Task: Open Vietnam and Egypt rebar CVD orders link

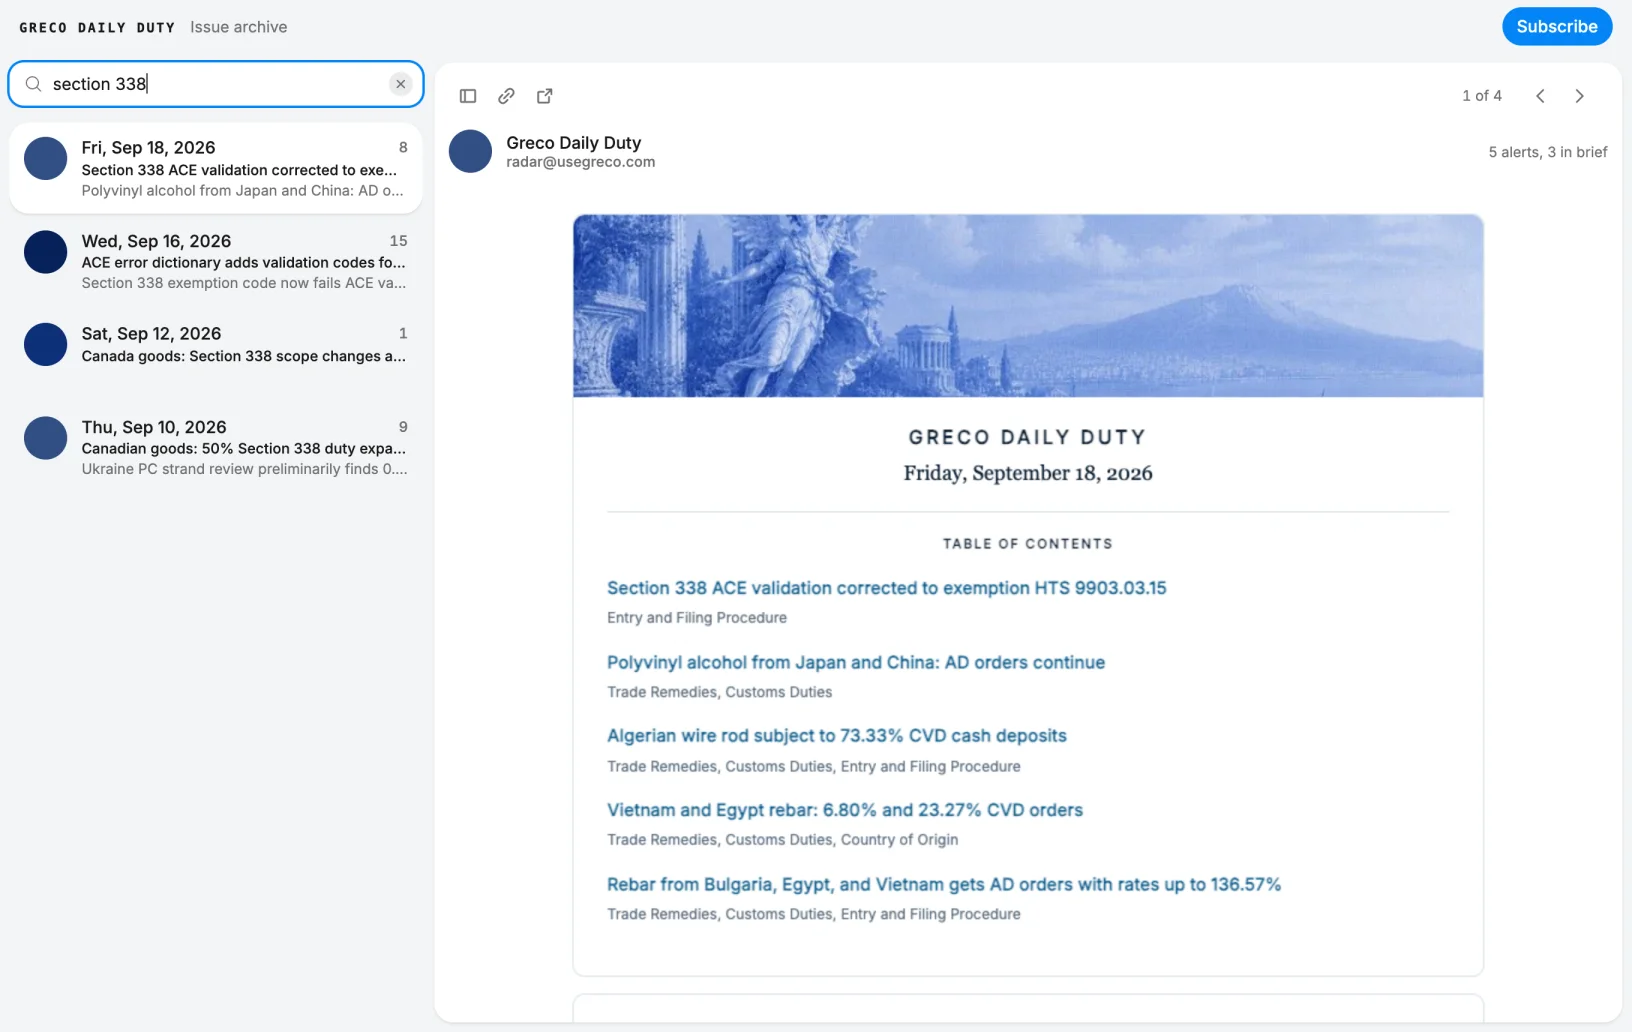Action: (845, 810)
